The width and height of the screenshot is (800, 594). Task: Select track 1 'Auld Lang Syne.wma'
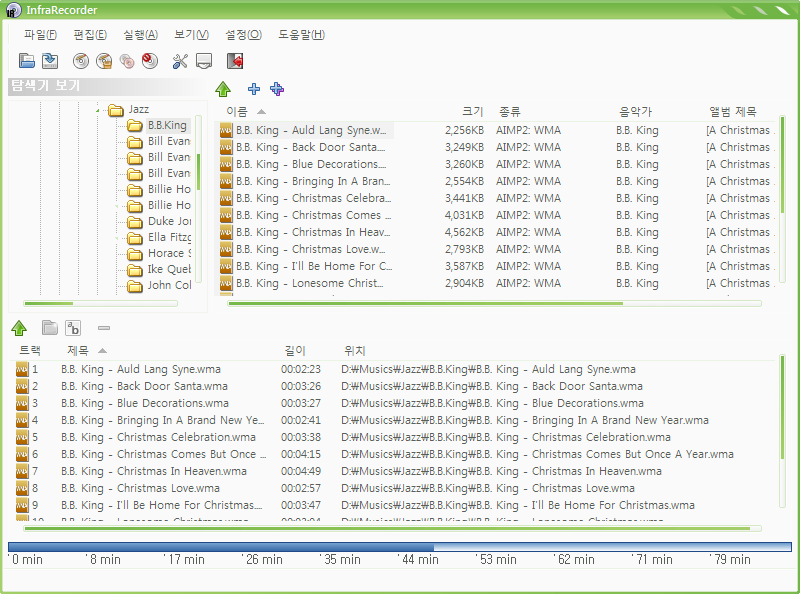tap(141, 369)
